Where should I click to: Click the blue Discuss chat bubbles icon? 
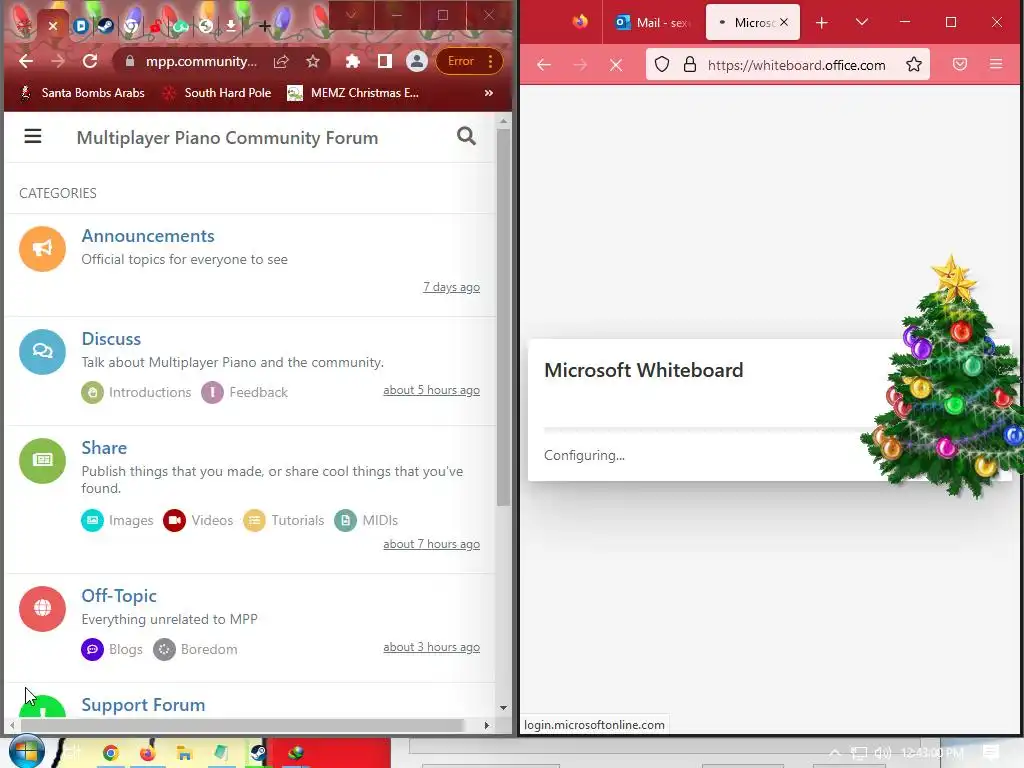[x=42, y=351]
